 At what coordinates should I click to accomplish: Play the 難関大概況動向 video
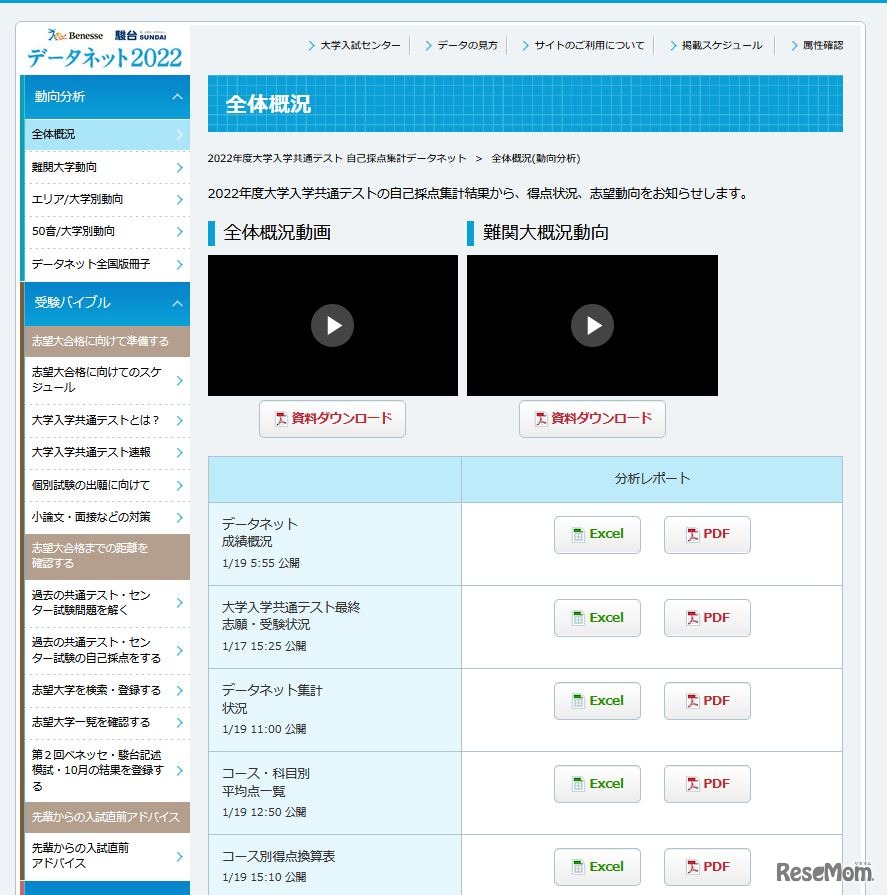[x=592, y=326]
